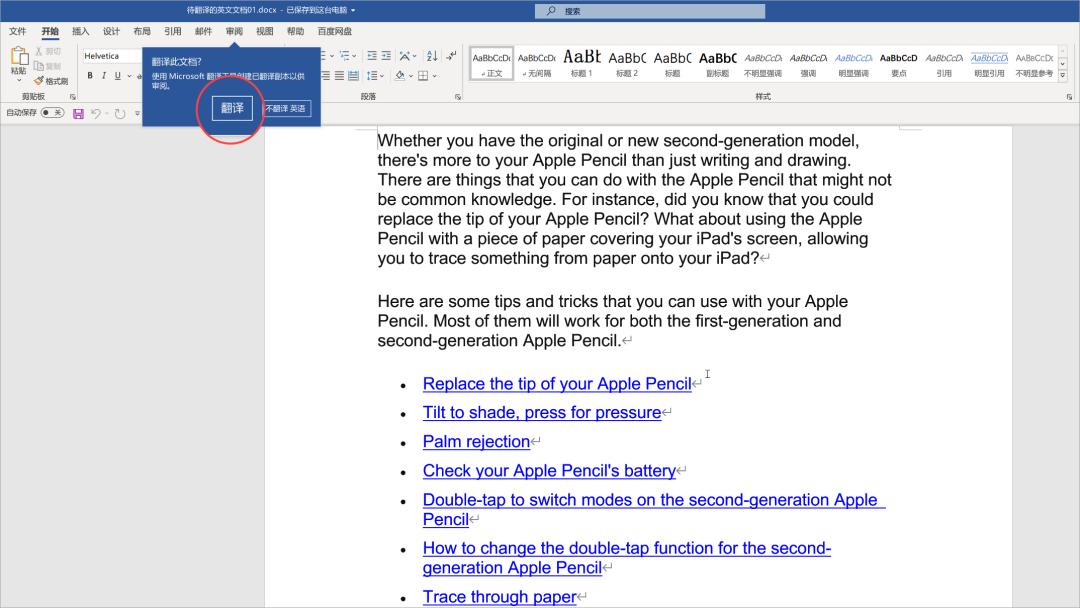Open the Helvetica font name dropdown
This screenshot has height=608, width=1080.
point(110,56)
